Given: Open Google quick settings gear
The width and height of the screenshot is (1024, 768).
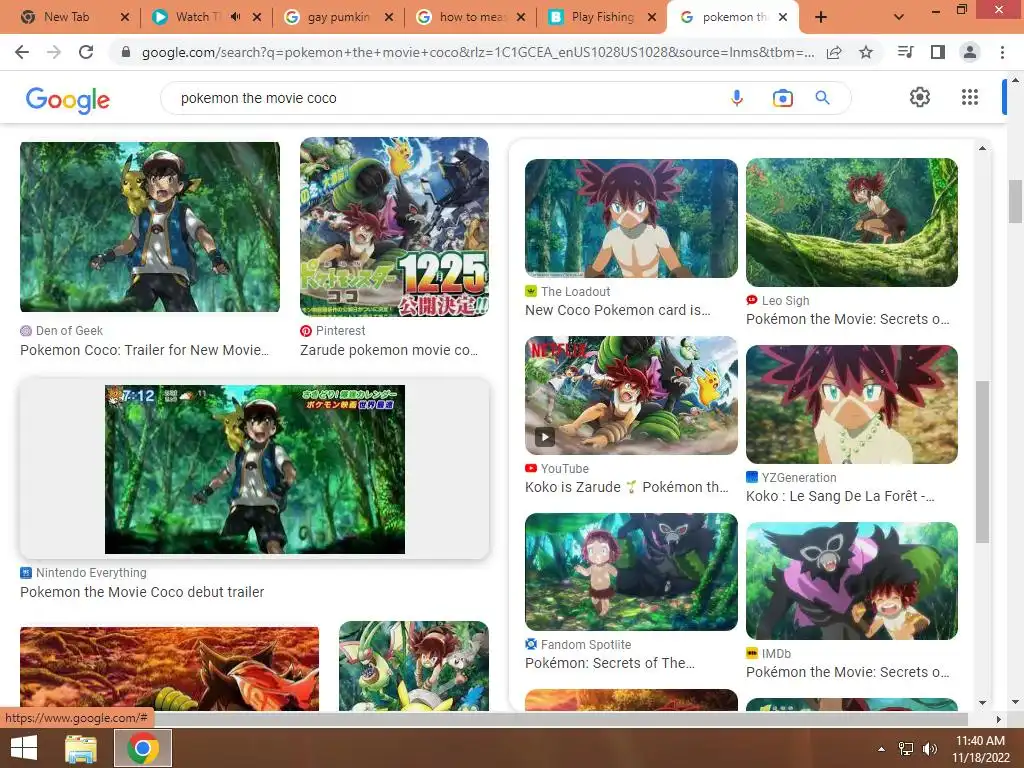Looking at the screenshot, I should tap(920, 97).
